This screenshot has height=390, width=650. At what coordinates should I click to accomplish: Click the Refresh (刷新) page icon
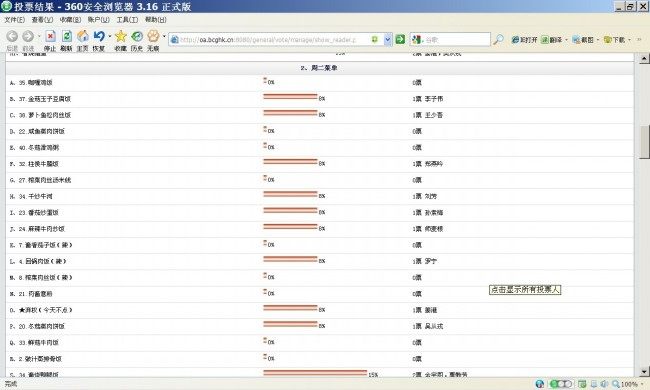tap(66, 36)
